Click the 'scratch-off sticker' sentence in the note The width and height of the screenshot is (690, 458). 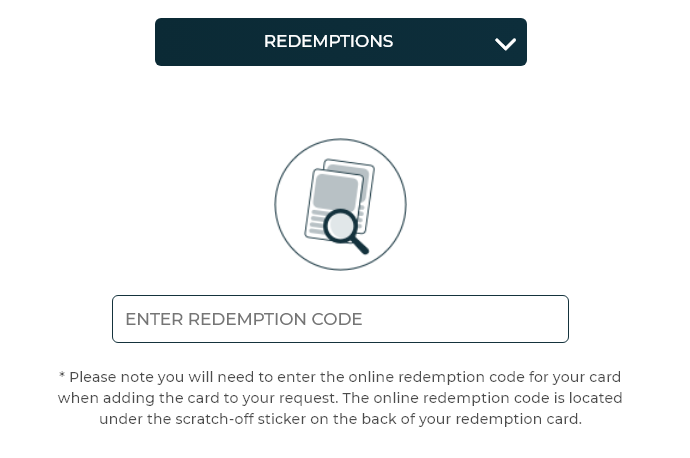340,419
